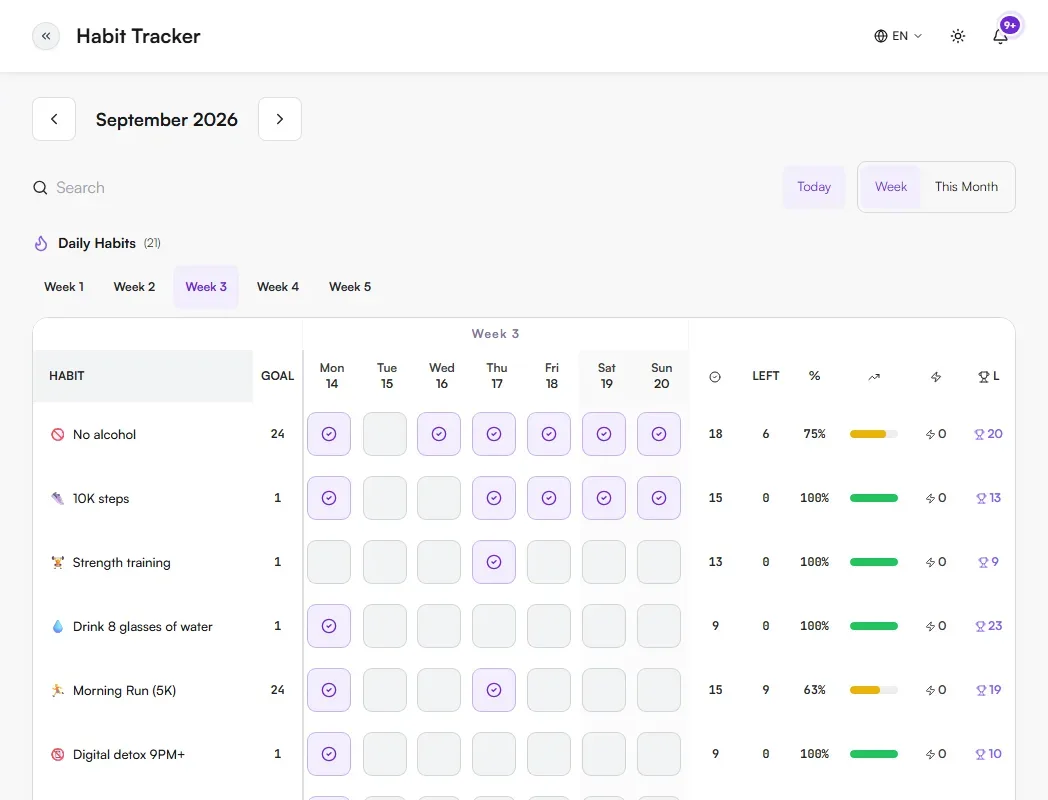Click the completed checkmark column header icon
This screenshot has height=800, width=1048.
point(715,377)
